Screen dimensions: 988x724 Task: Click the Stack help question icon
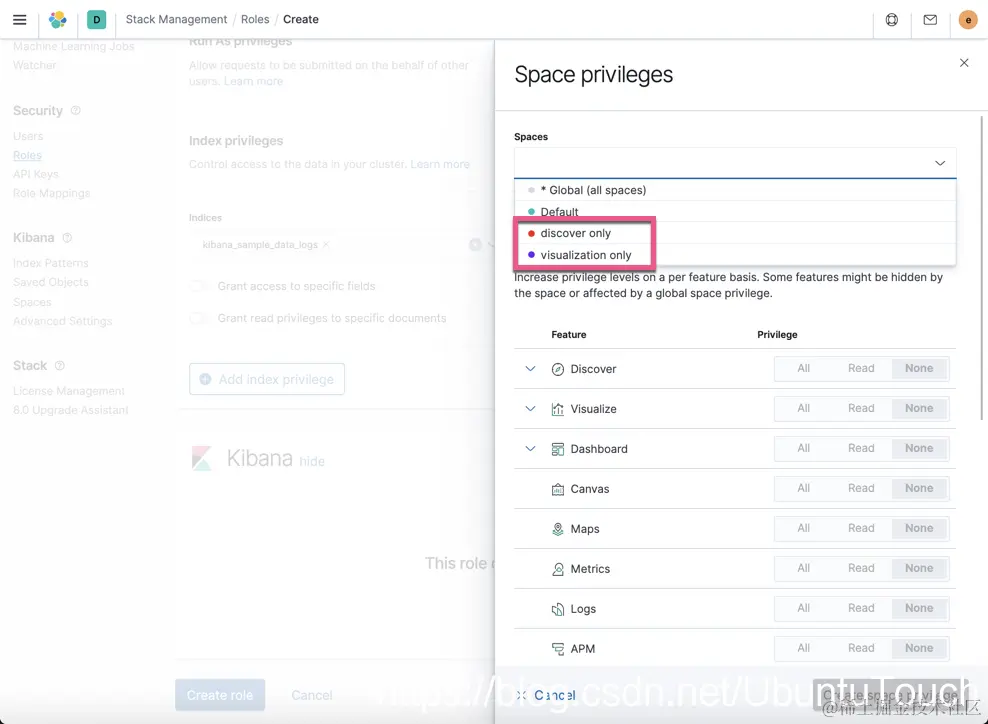tap(60, 365)
